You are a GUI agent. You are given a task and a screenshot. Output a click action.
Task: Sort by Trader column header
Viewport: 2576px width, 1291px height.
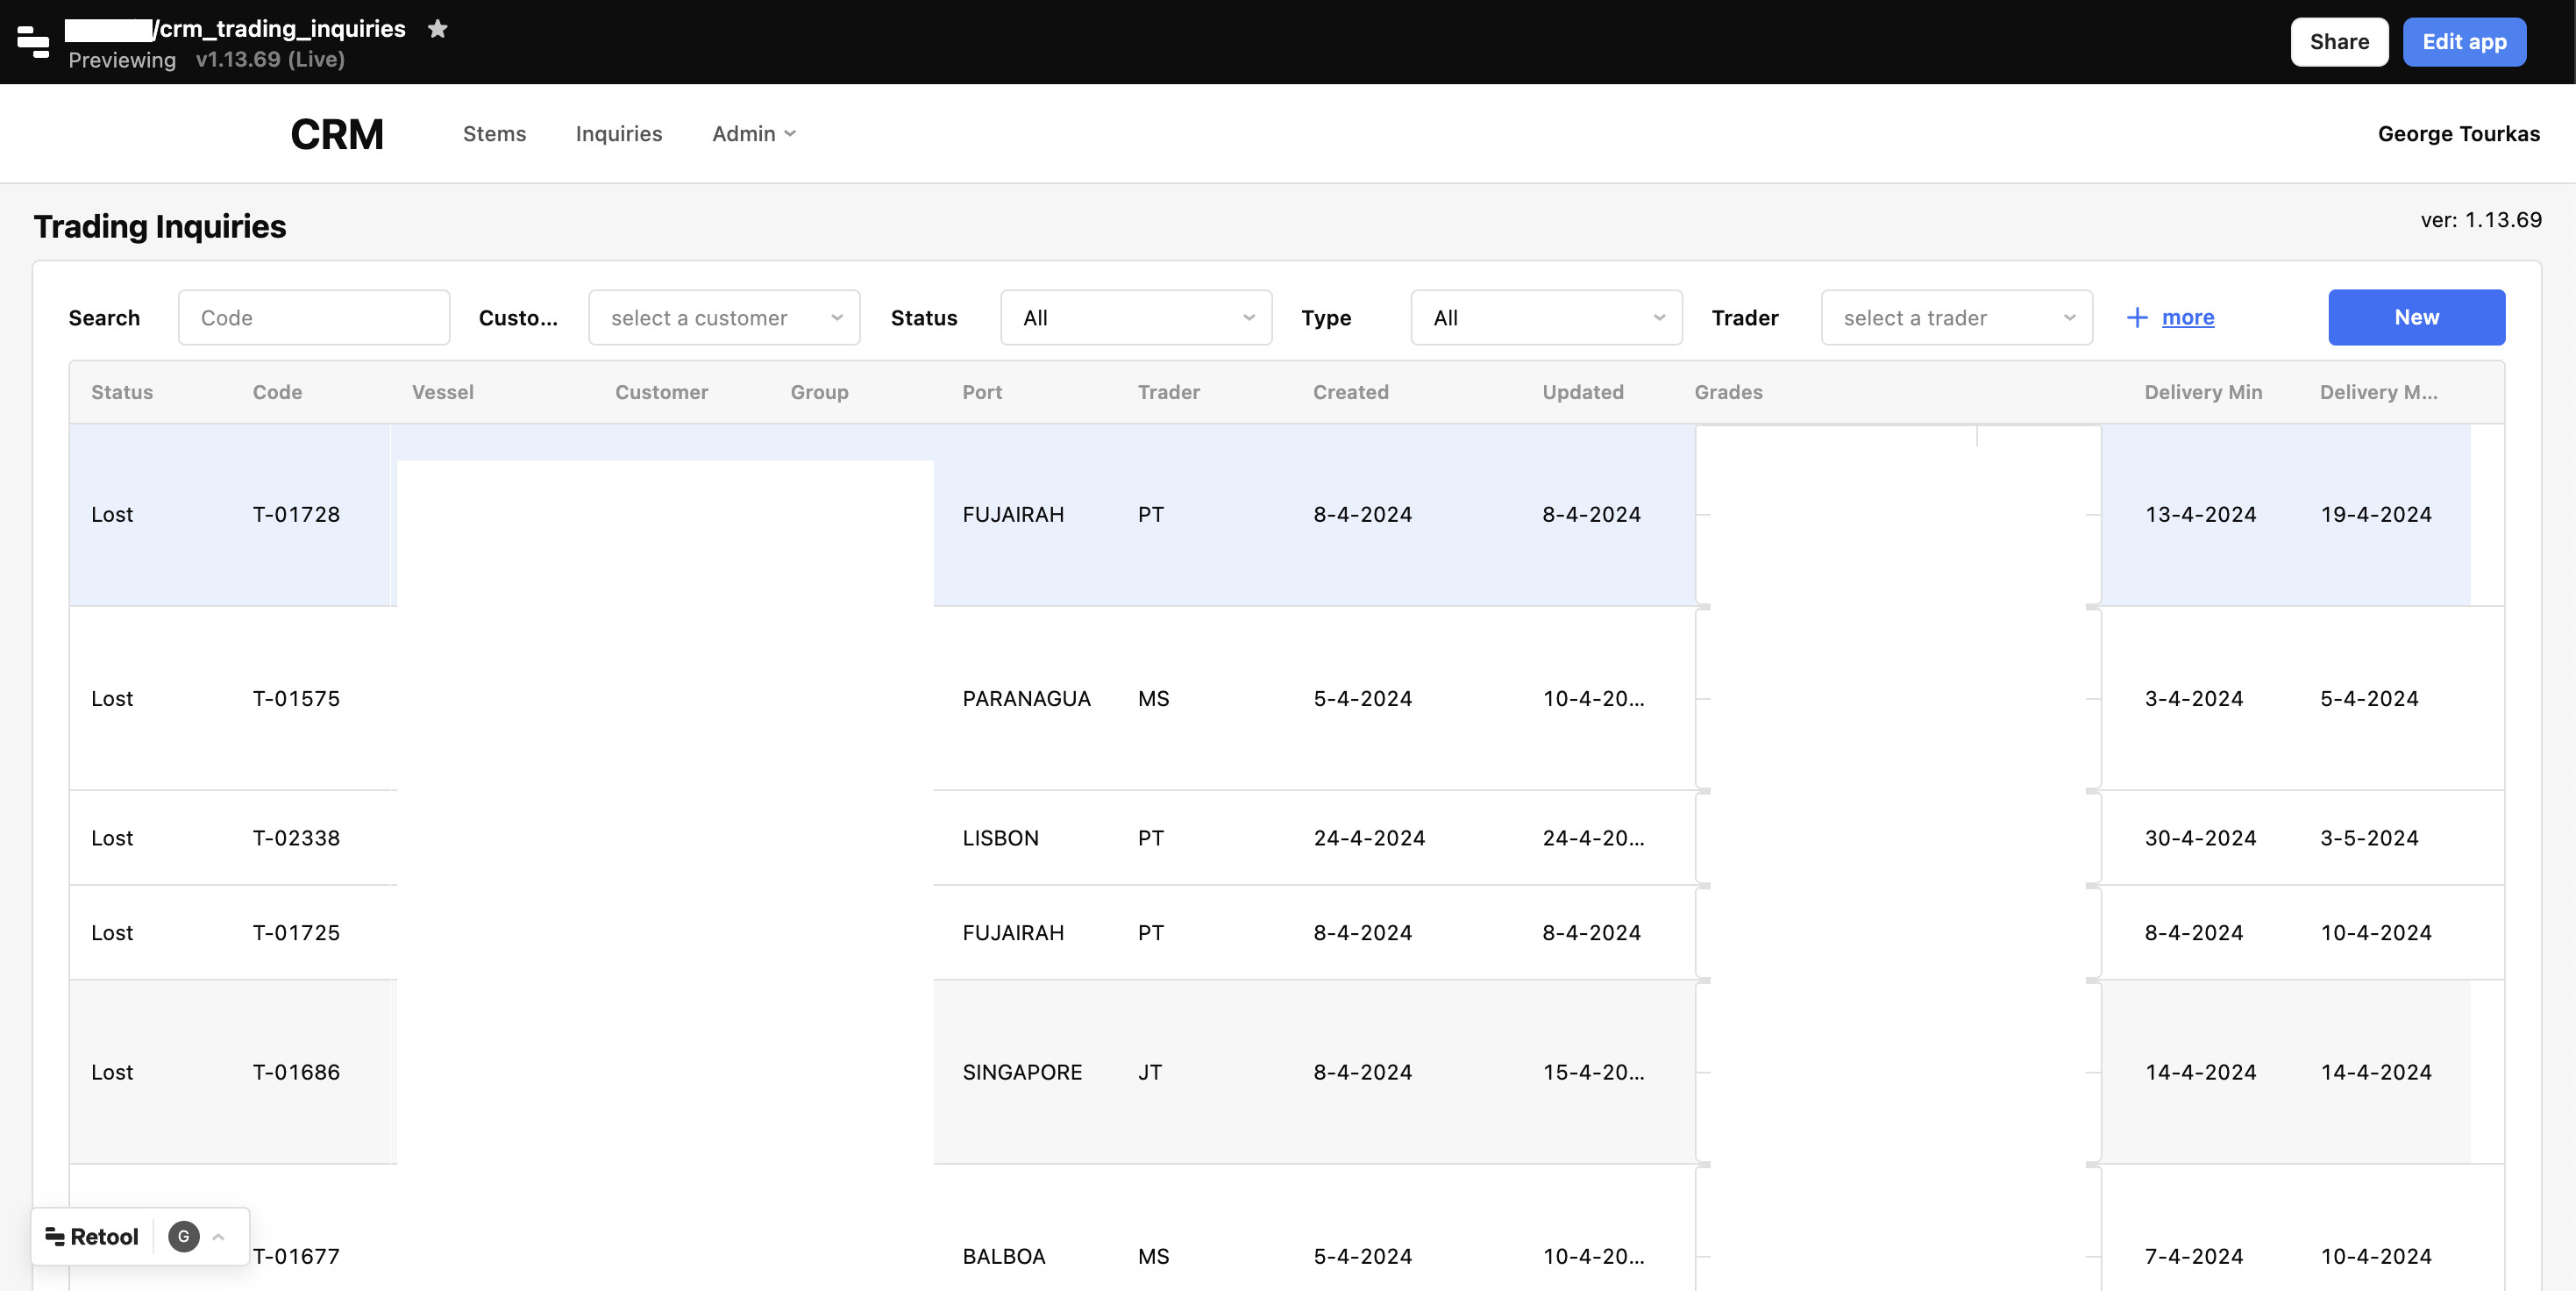pyautogui.click(x=1168, y=393)
